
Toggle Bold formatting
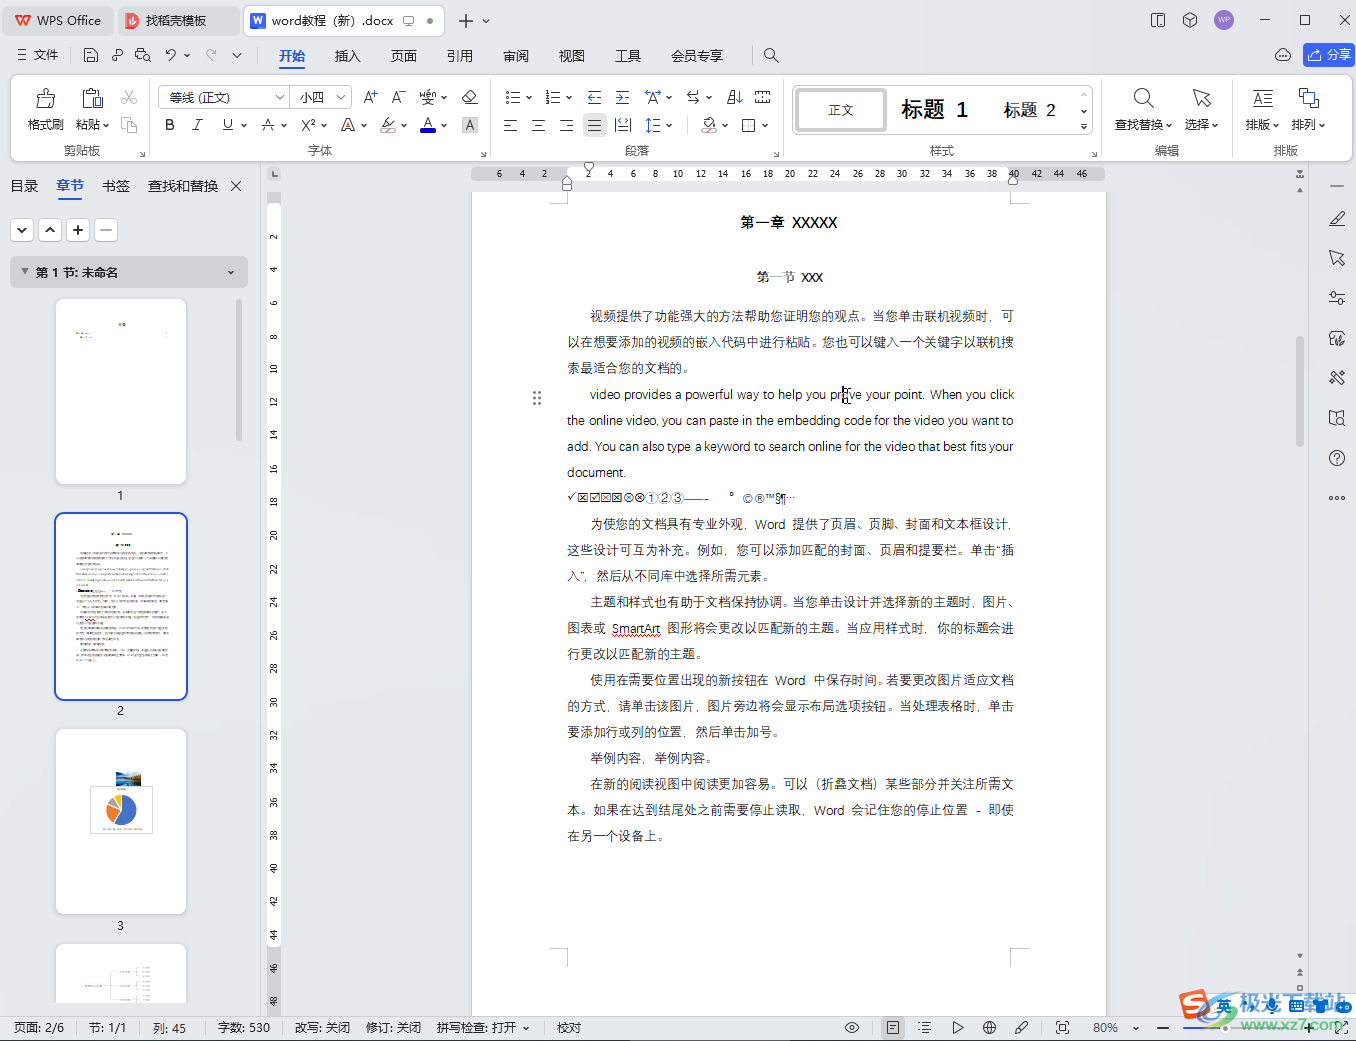coord(170,125)
